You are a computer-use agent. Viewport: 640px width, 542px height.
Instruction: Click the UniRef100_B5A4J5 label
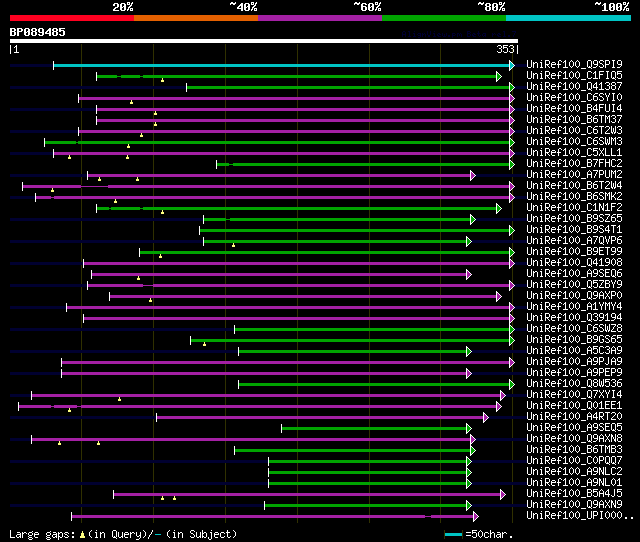(x=574, y=494)
